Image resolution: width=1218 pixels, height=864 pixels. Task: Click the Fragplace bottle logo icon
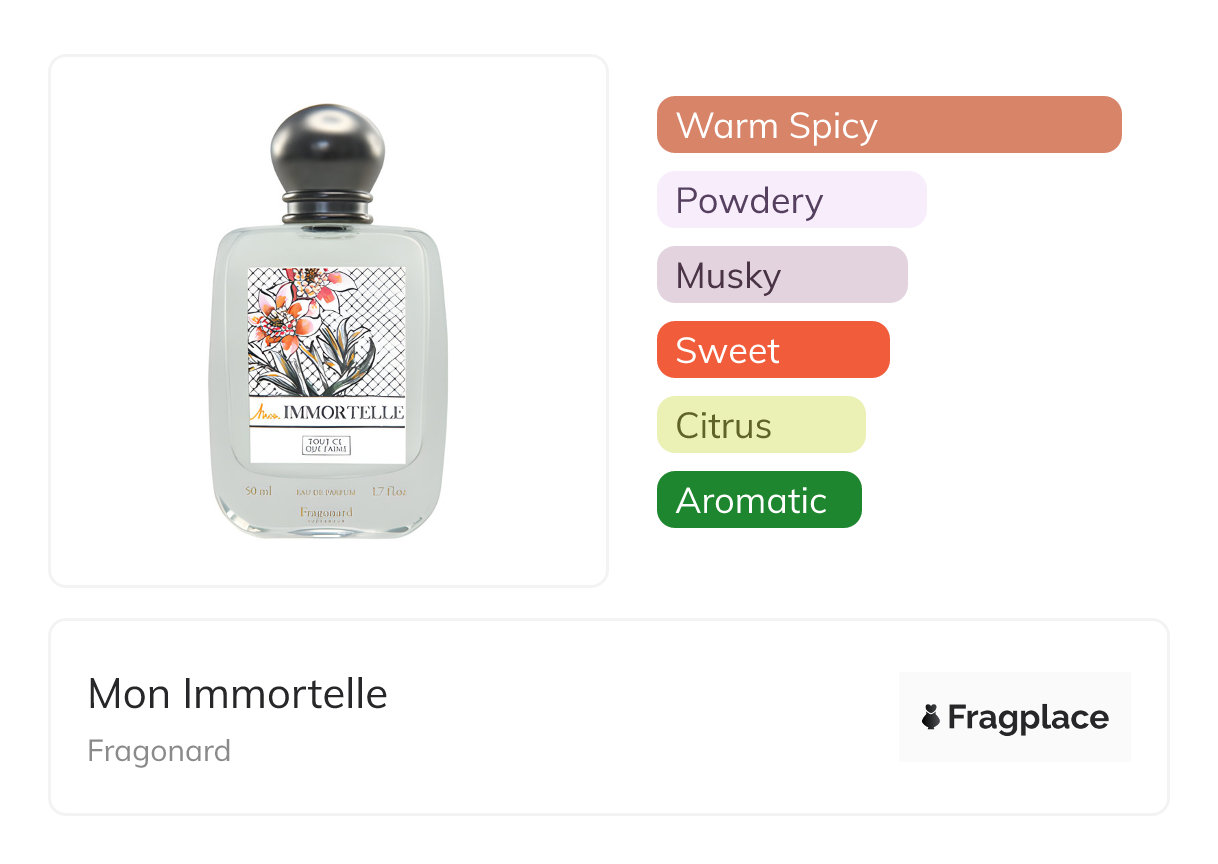[x=931, y=717]
